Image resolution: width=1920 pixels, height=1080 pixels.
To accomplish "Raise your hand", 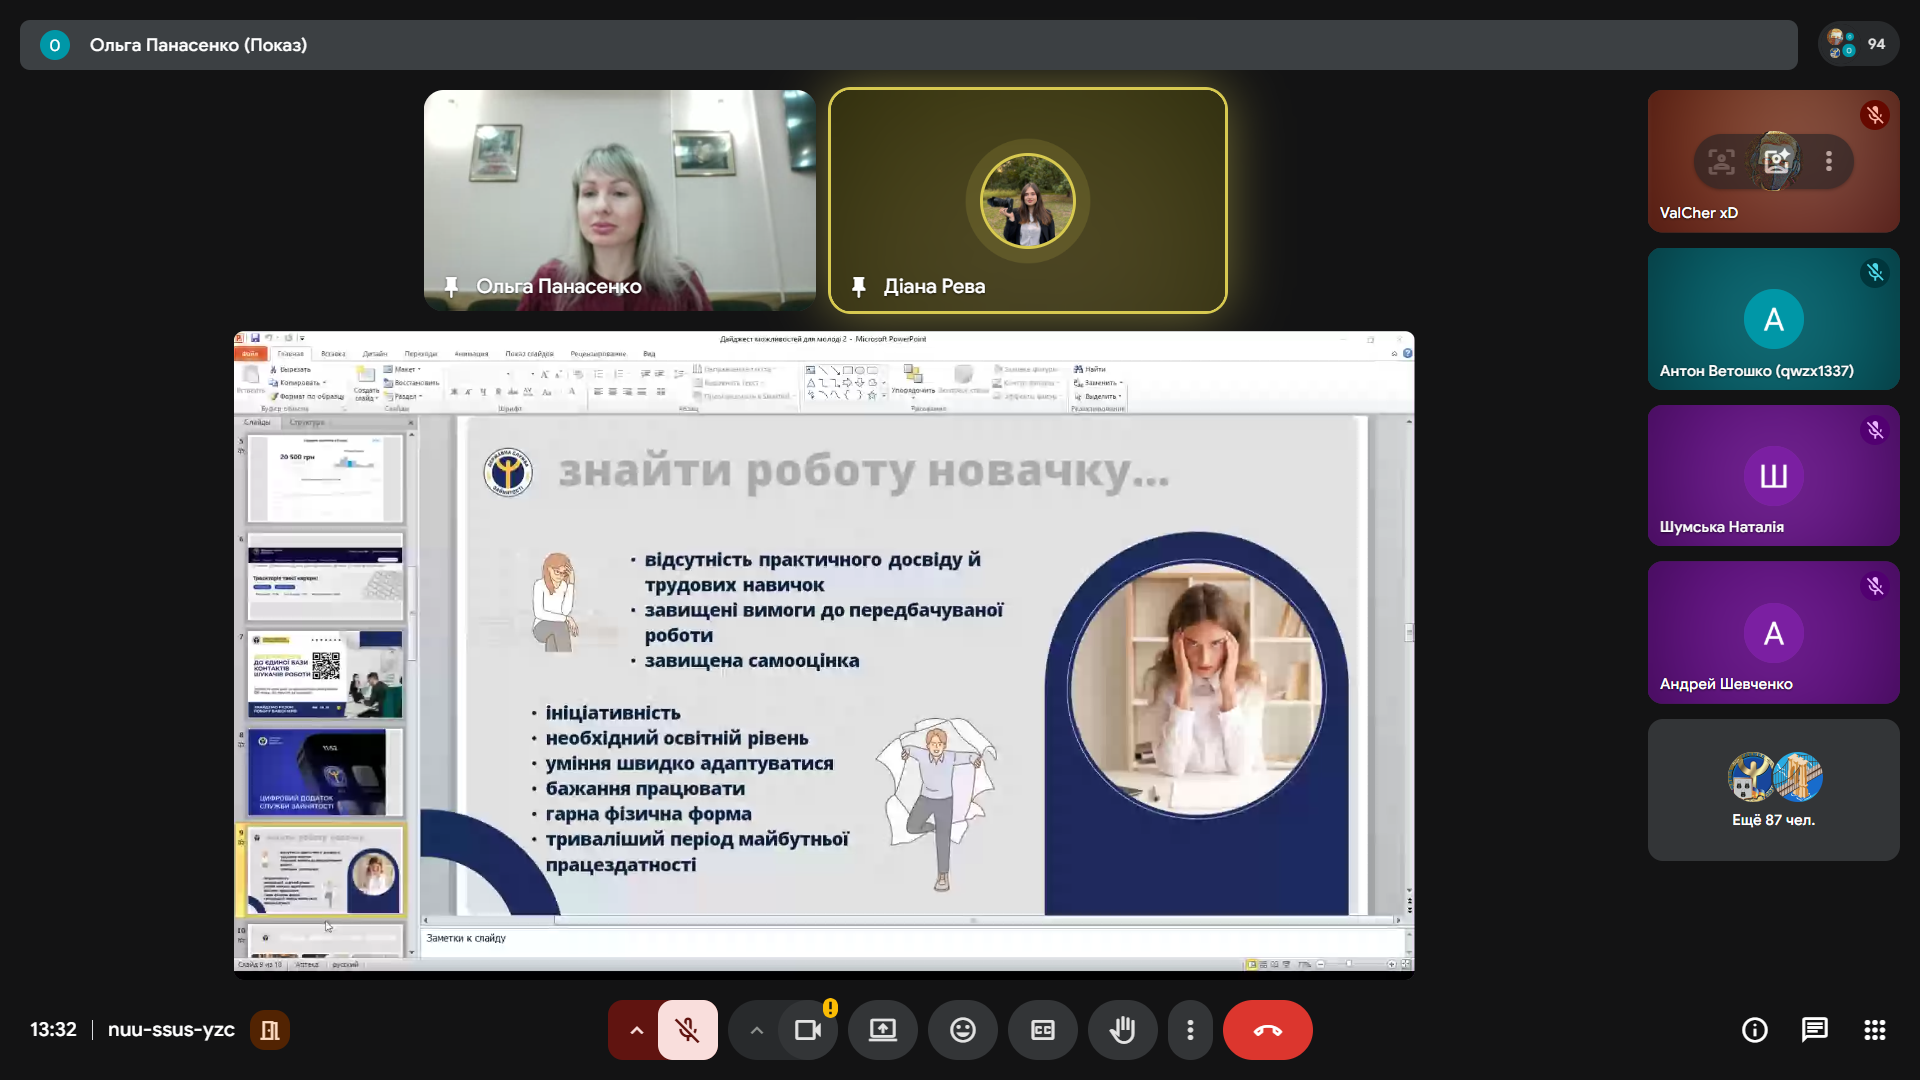I will (x=1122, y=1030).
